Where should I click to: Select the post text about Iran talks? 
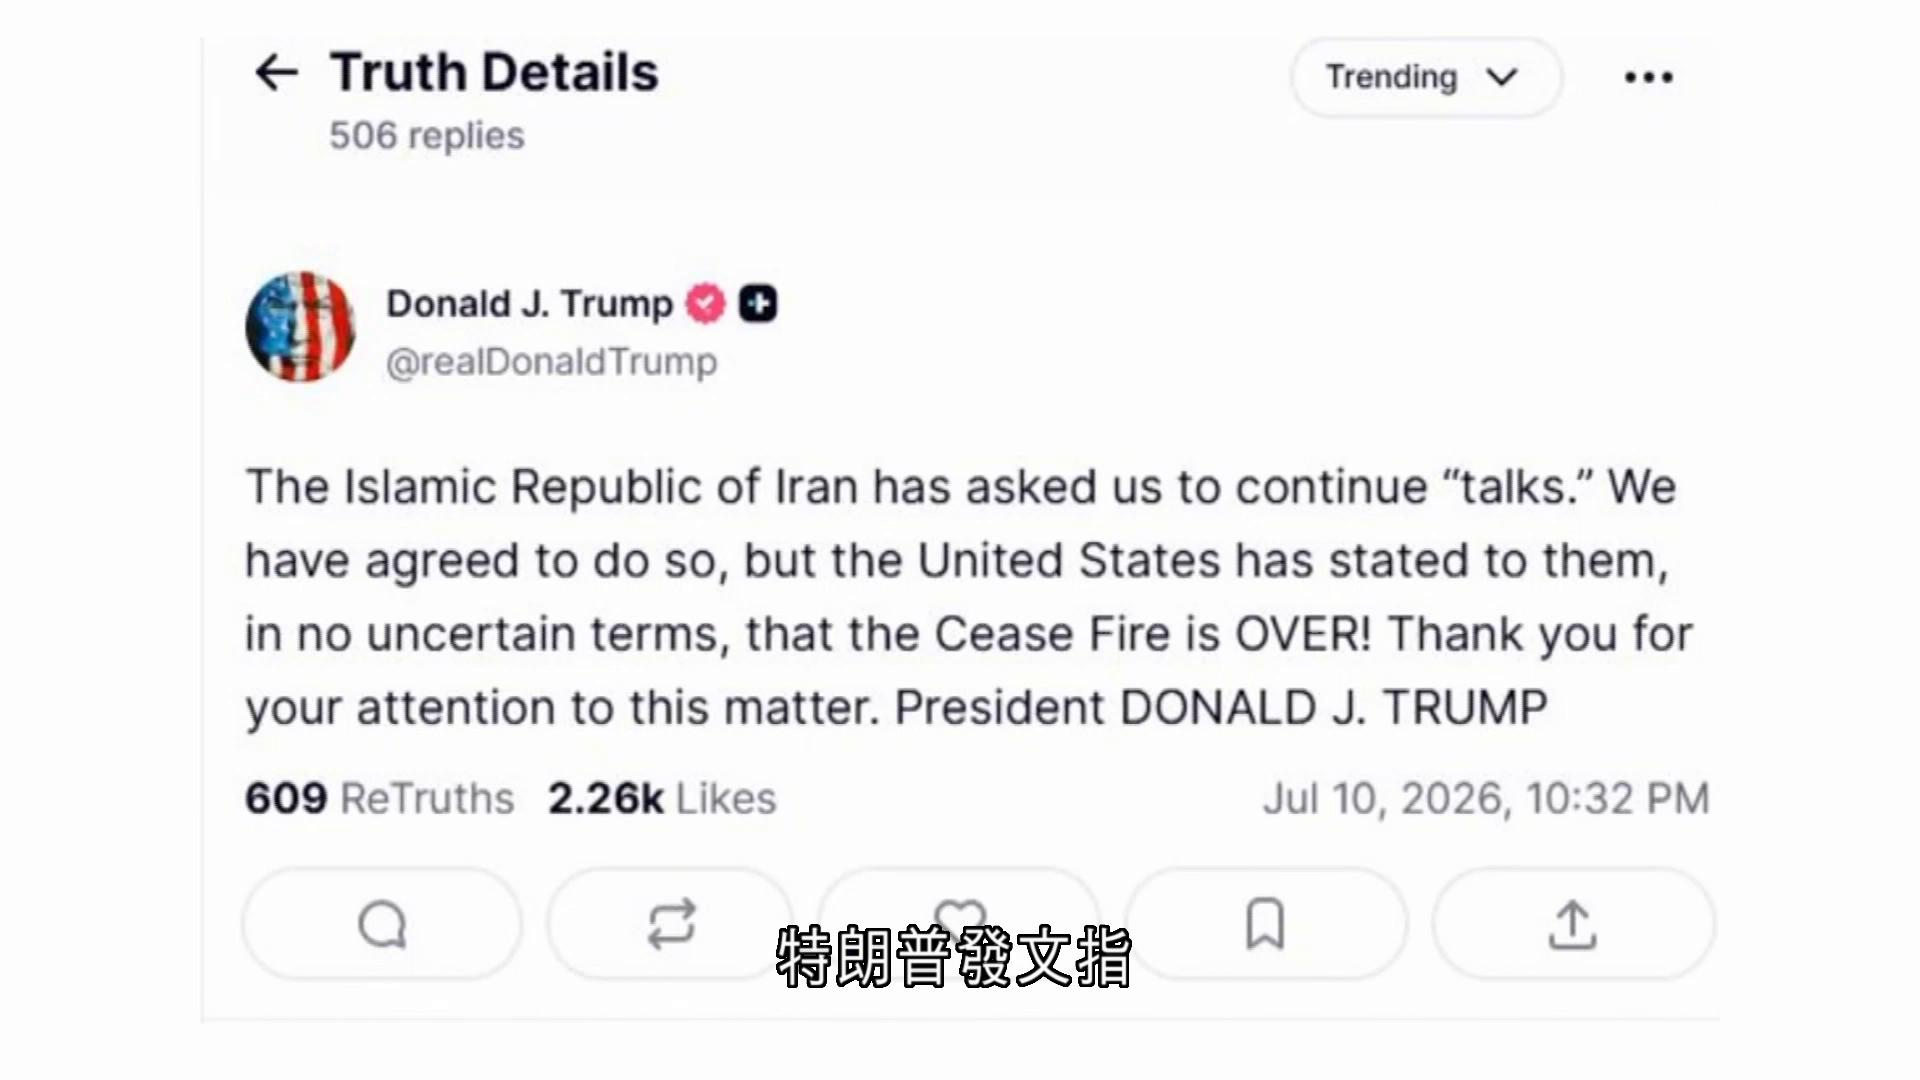coord(970,597)
